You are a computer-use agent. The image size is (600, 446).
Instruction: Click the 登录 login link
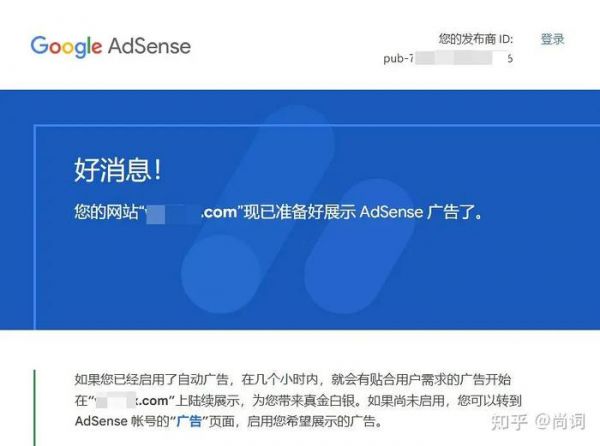[x=552, y=39]
